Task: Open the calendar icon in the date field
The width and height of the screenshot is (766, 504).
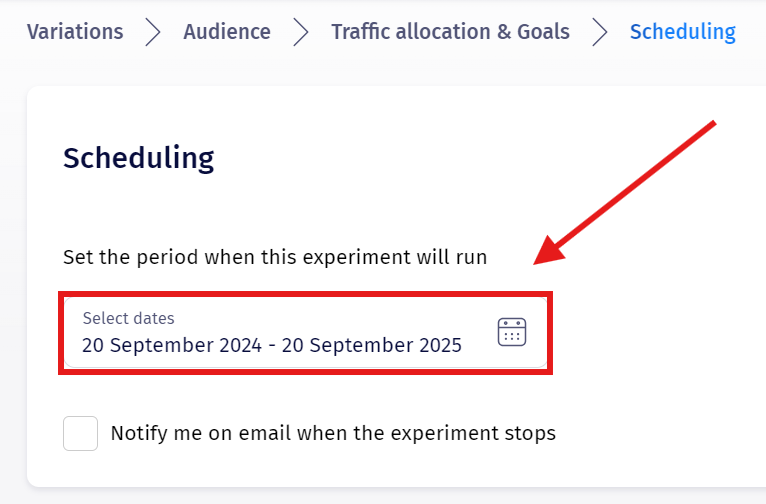Action: (x=512, y=332)
